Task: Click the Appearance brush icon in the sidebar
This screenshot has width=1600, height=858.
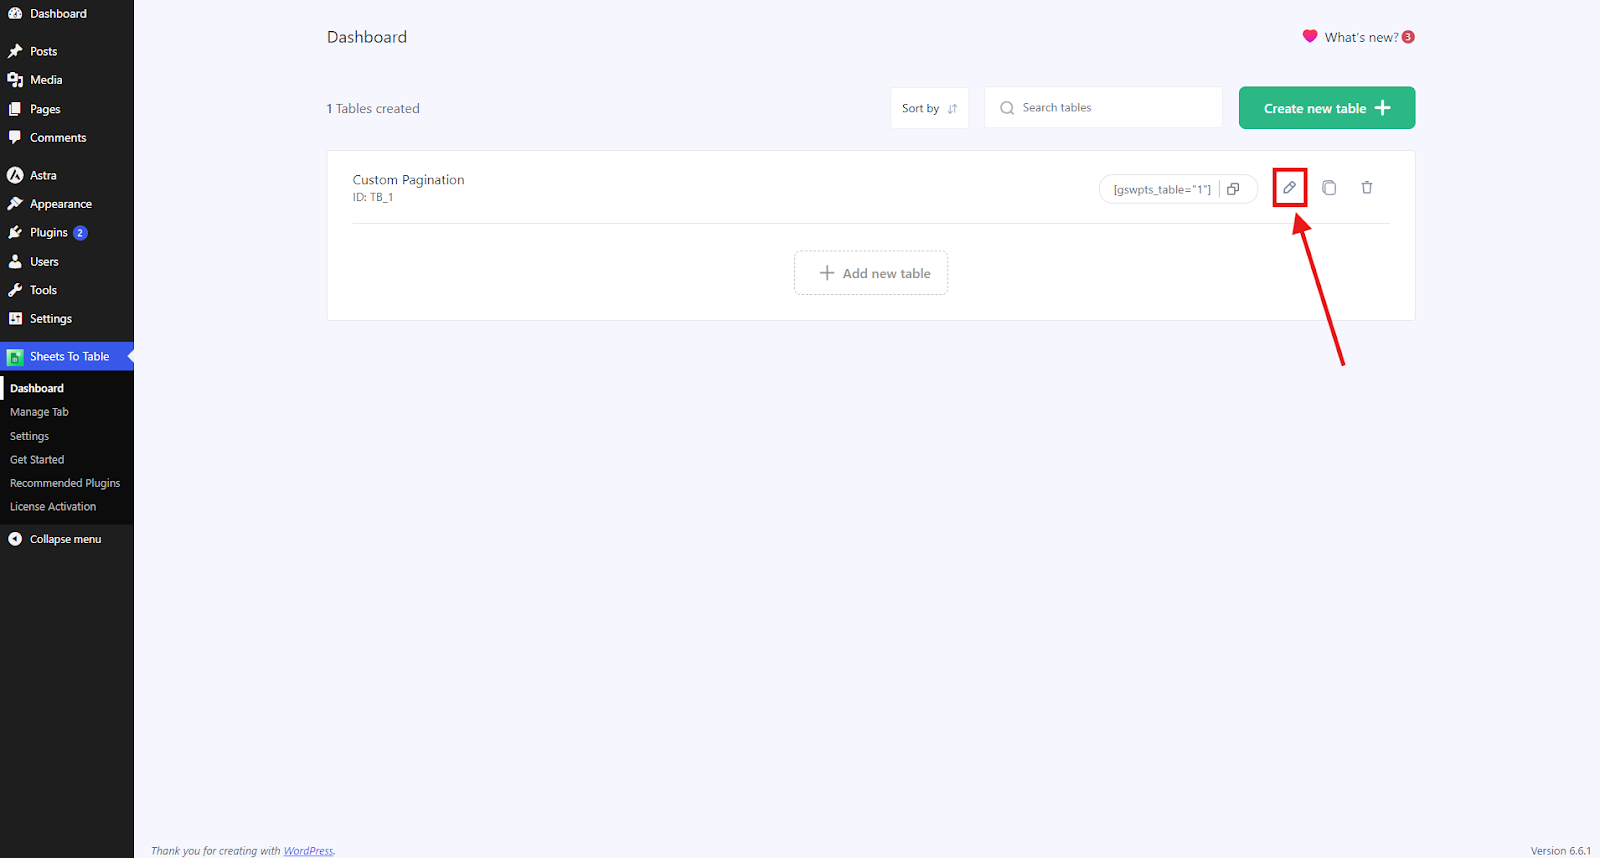Action: (15, 204)
